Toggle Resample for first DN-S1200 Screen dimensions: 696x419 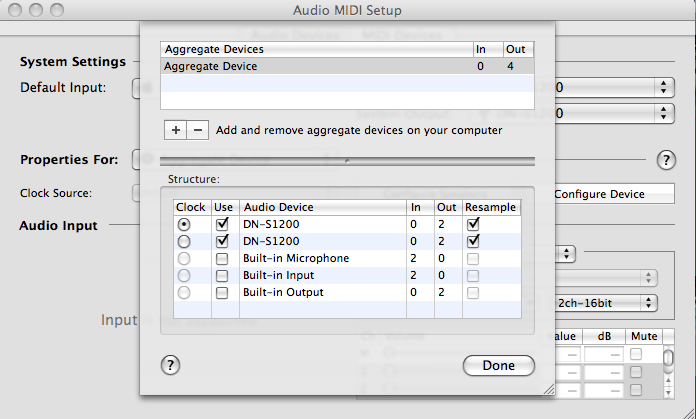[x=473, y=224]
